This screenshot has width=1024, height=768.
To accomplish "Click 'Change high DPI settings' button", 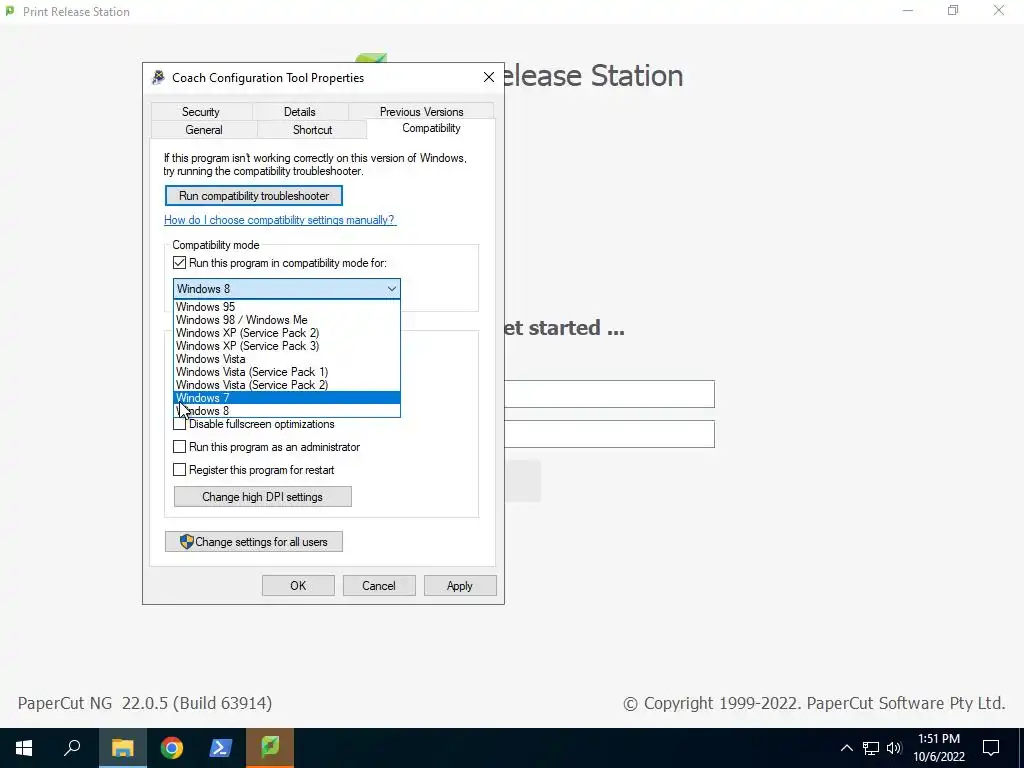I will [x=263, y=497].
